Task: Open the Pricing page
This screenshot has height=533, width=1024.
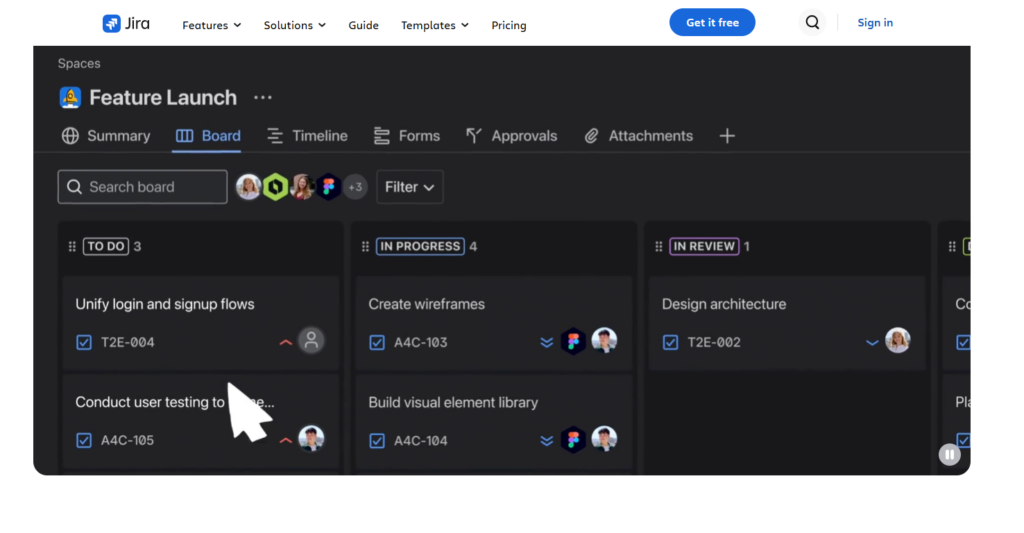Action: [x=509, y=25]
